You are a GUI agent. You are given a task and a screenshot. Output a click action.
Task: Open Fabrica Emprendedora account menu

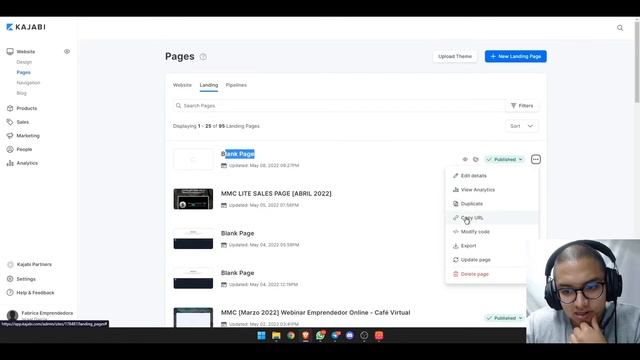point(40,315)
